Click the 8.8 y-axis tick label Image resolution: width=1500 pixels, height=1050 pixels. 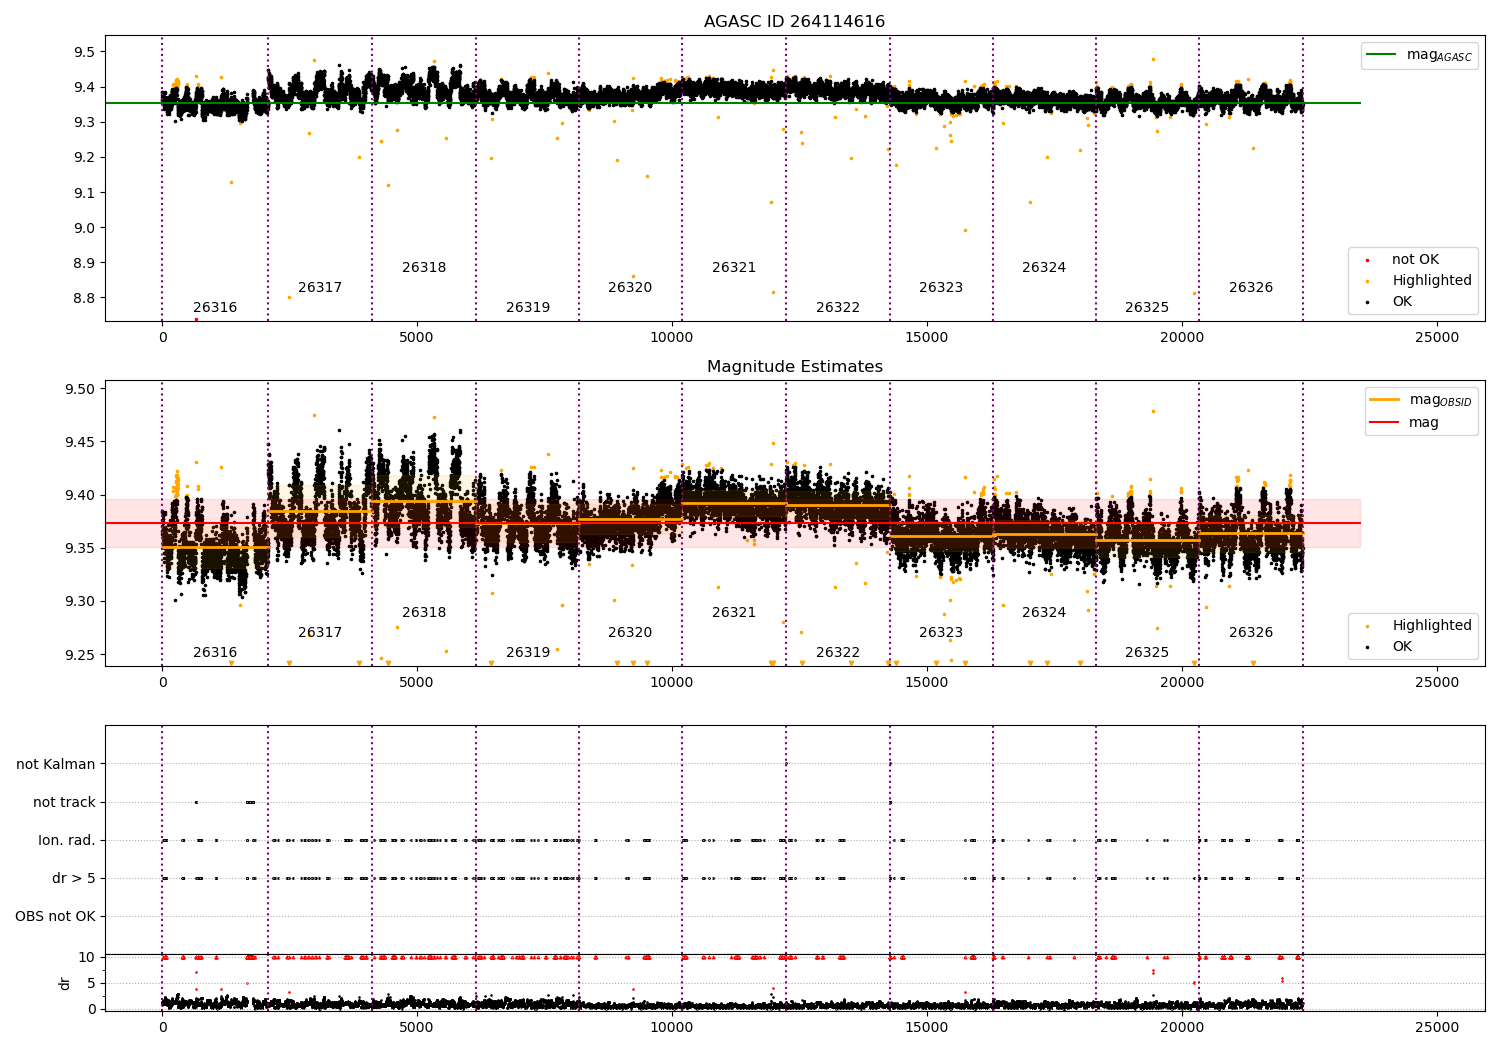(83, 299)
